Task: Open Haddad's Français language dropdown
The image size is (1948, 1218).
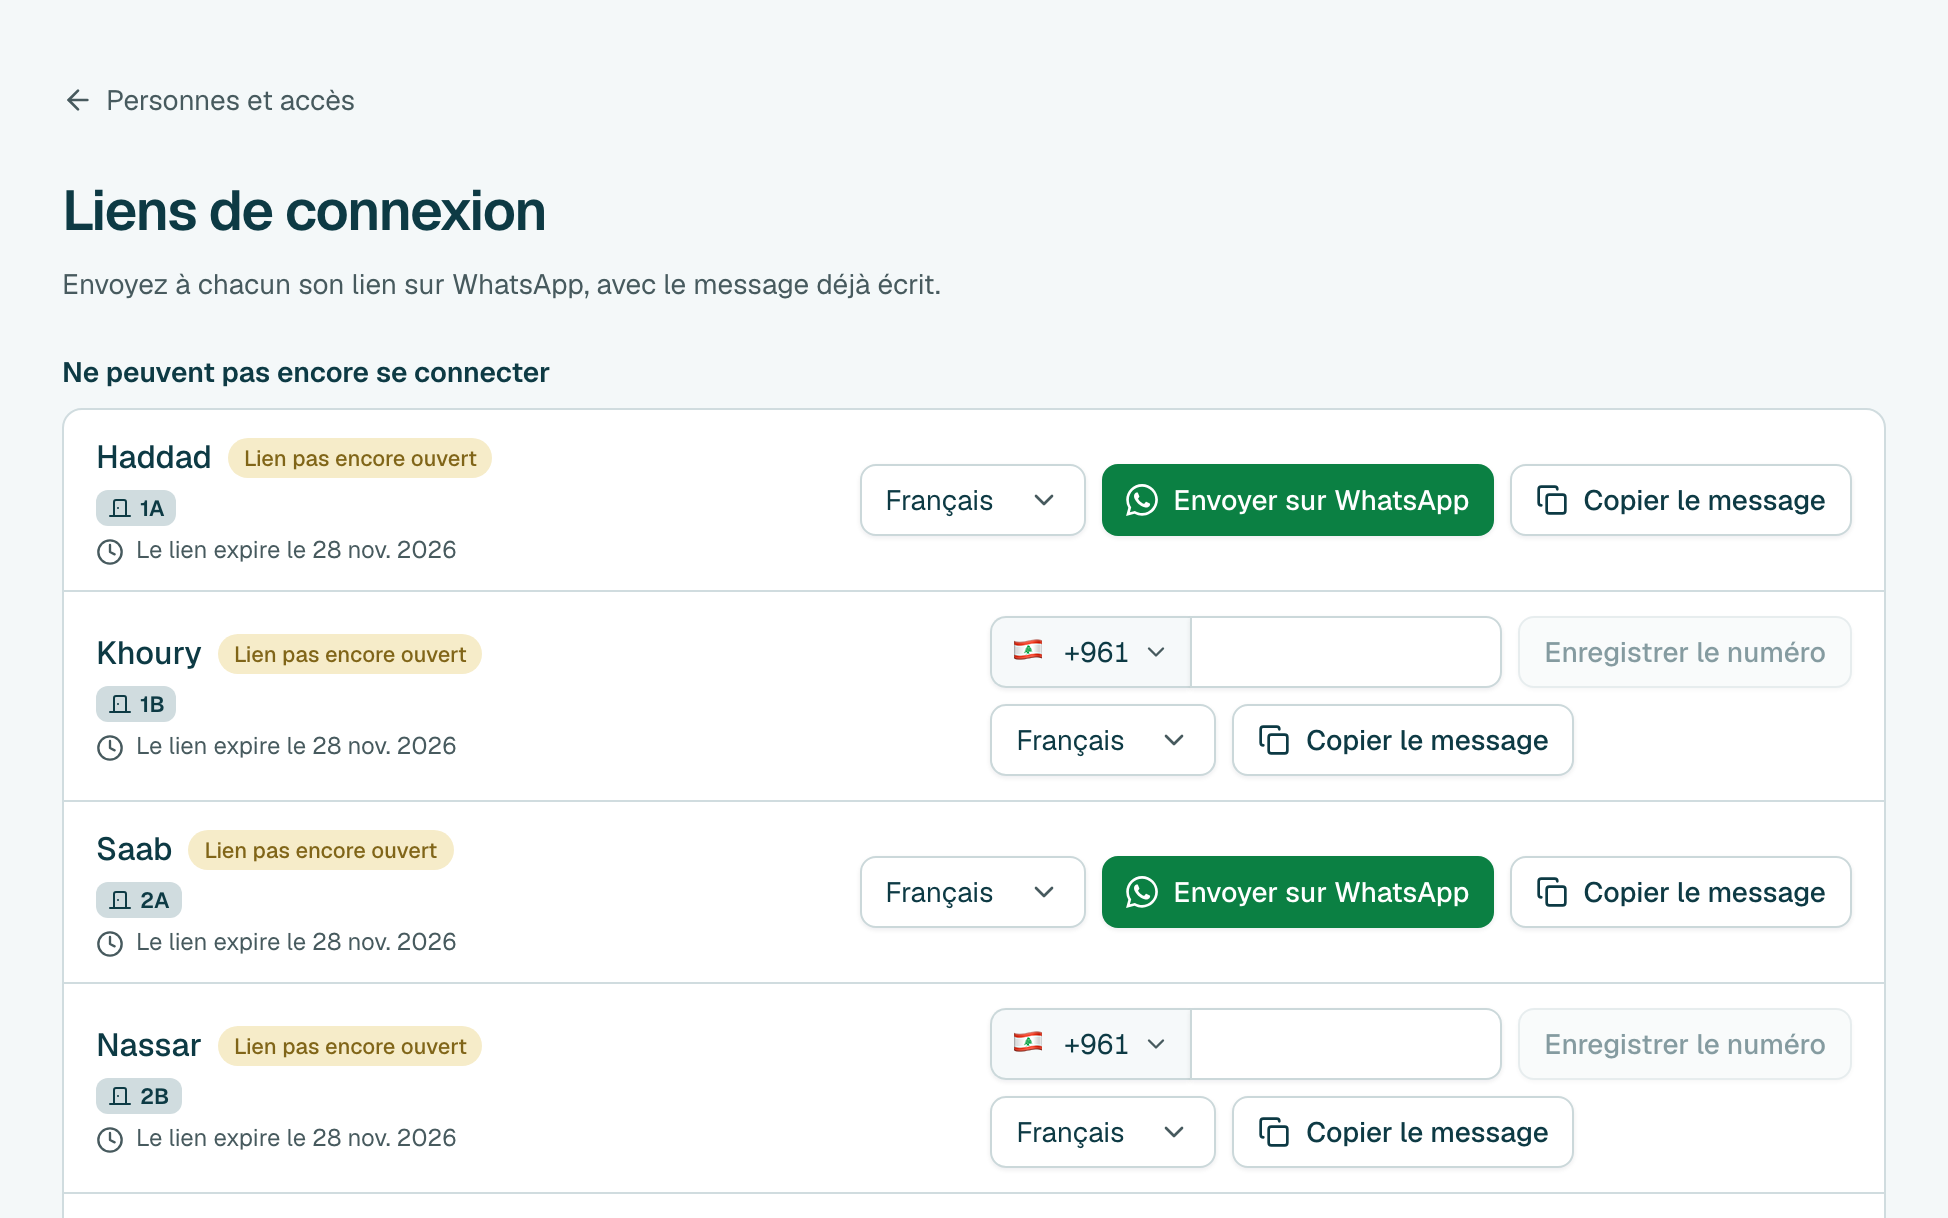Action: coord(972,500)
